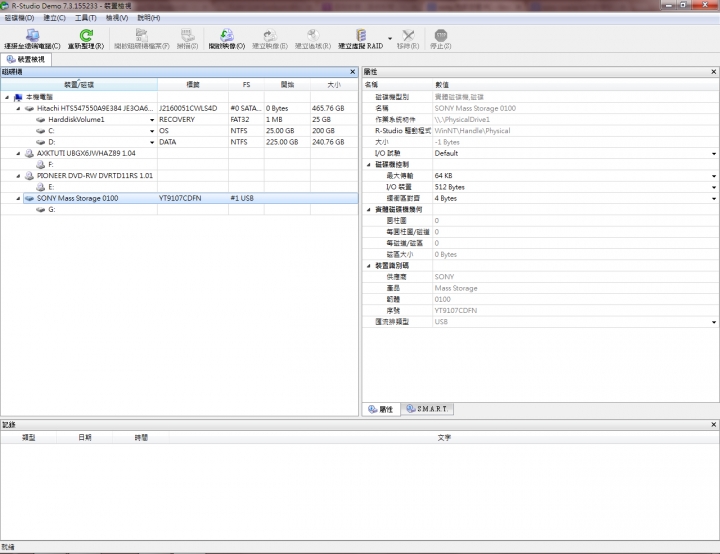Open the dropdown arrow on the D: row

[x=152, y=142]
